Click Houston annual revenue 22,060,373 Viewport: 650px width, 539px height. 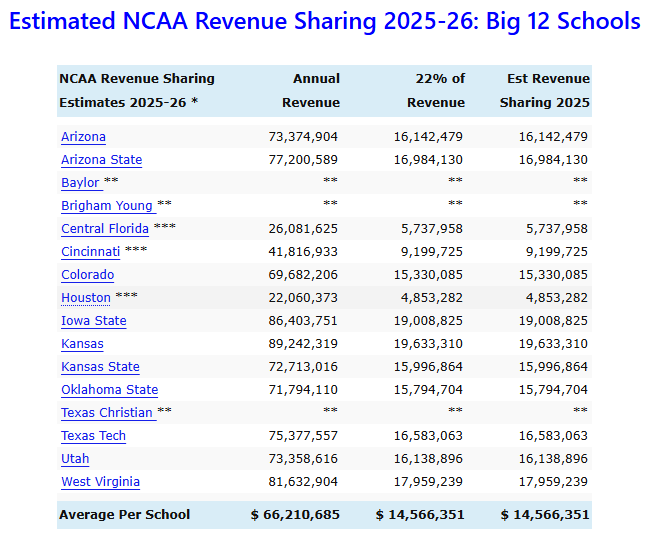pyautogui.click(x=303, y=298)
